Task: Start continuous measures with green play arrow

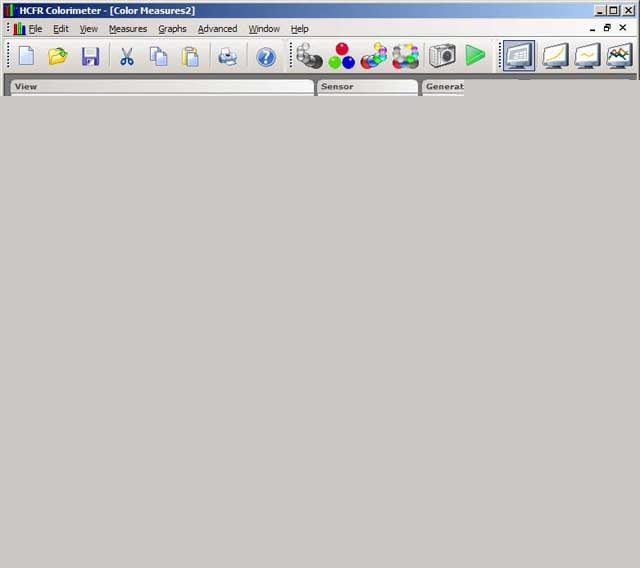Action: coord(475,56)
